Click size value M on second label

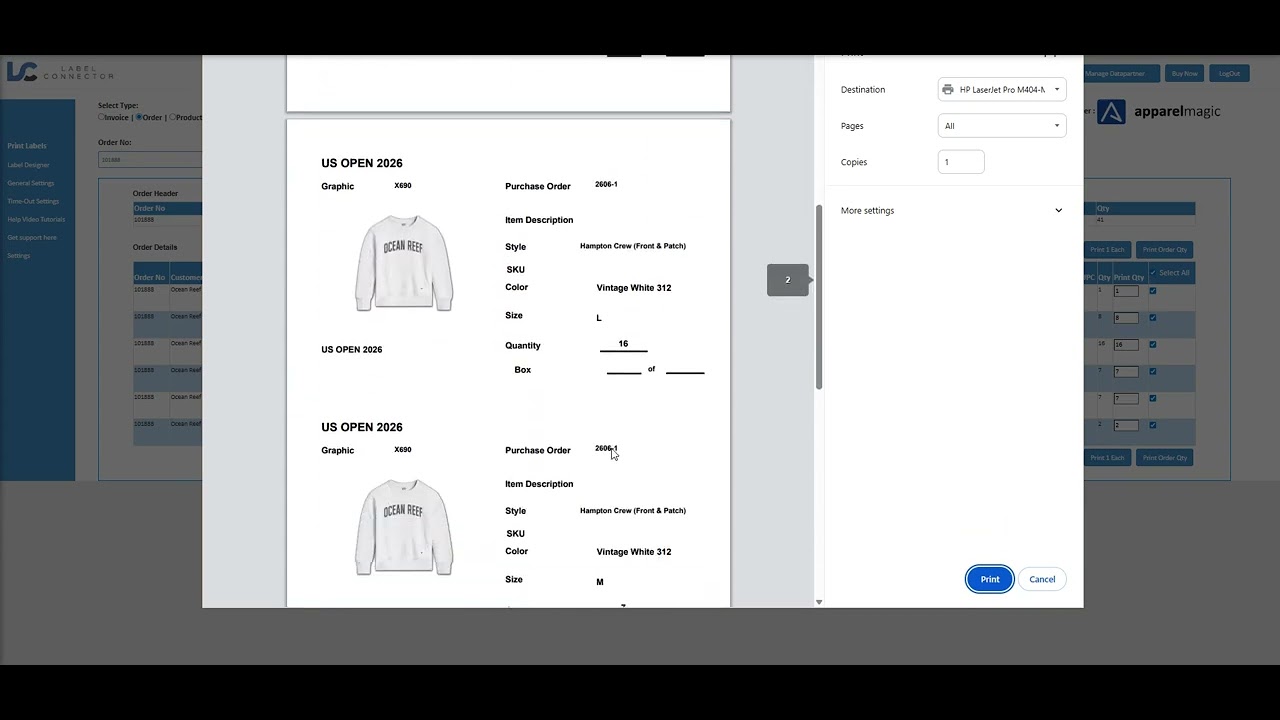coord(600,582)
